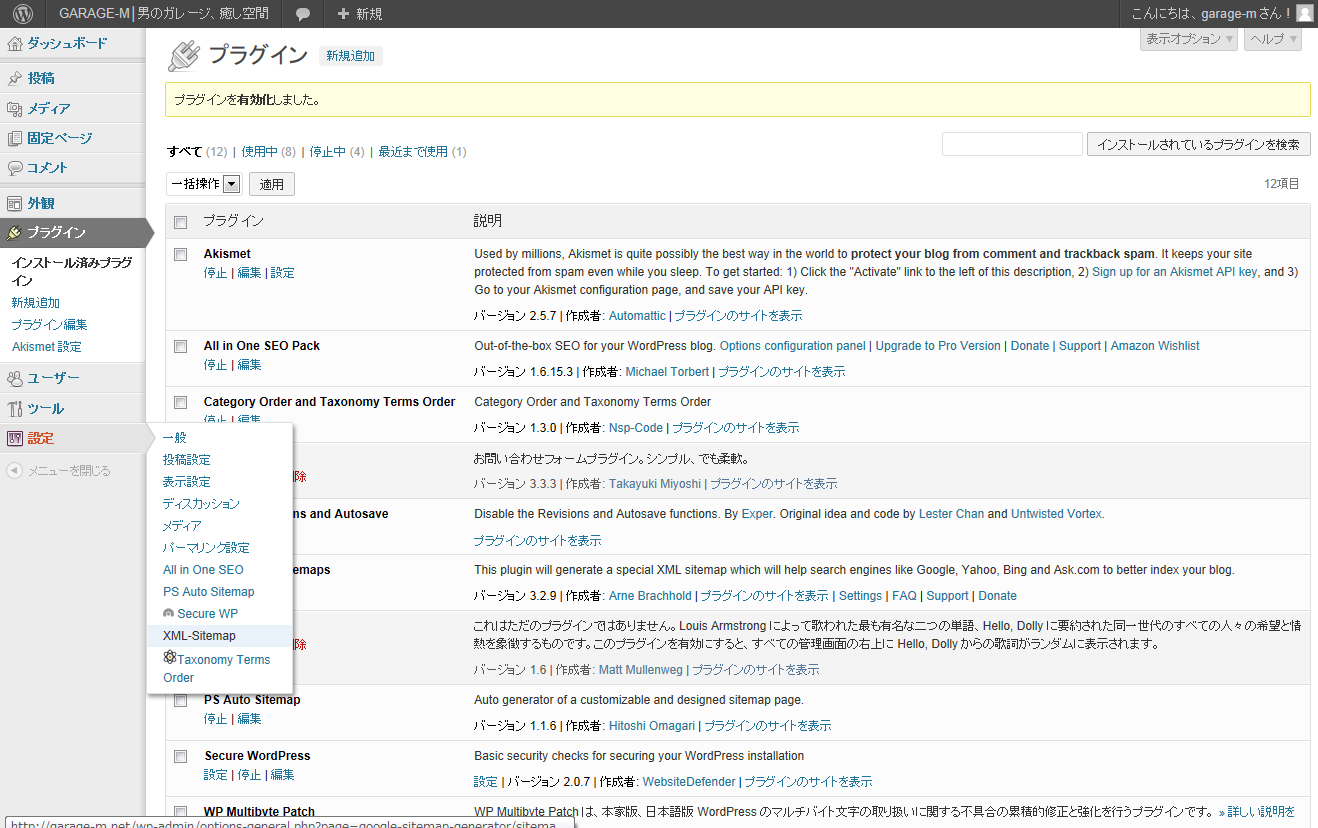The height and width of the screenshot is (828, 1318).
Task: Check the Akismet plugin checkbox
Action: coord(181,254)
